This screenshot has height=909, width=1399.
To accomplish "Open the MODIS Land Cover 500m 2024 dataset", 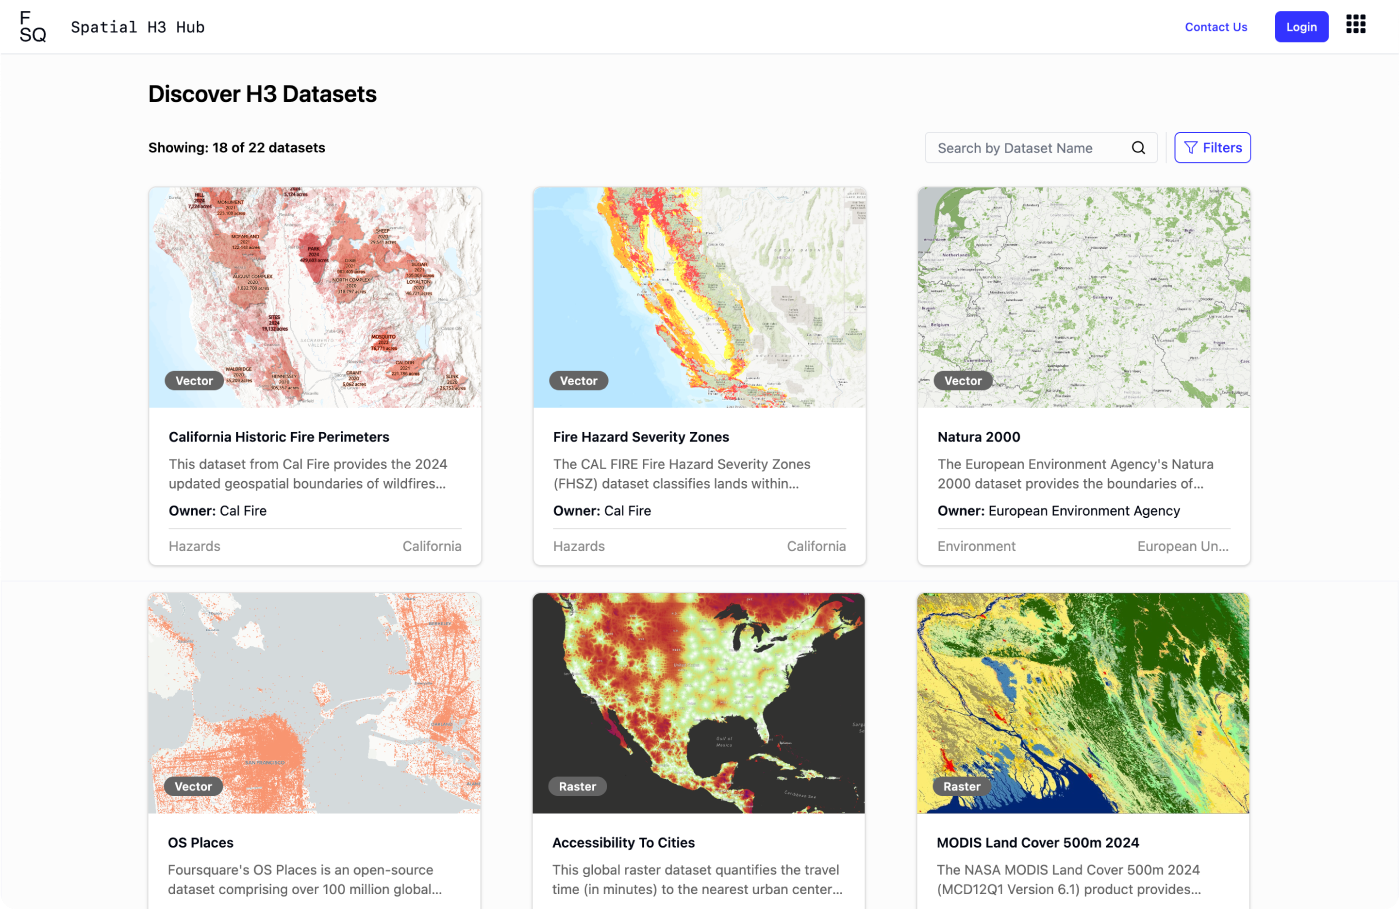I will click(1038, 842).
